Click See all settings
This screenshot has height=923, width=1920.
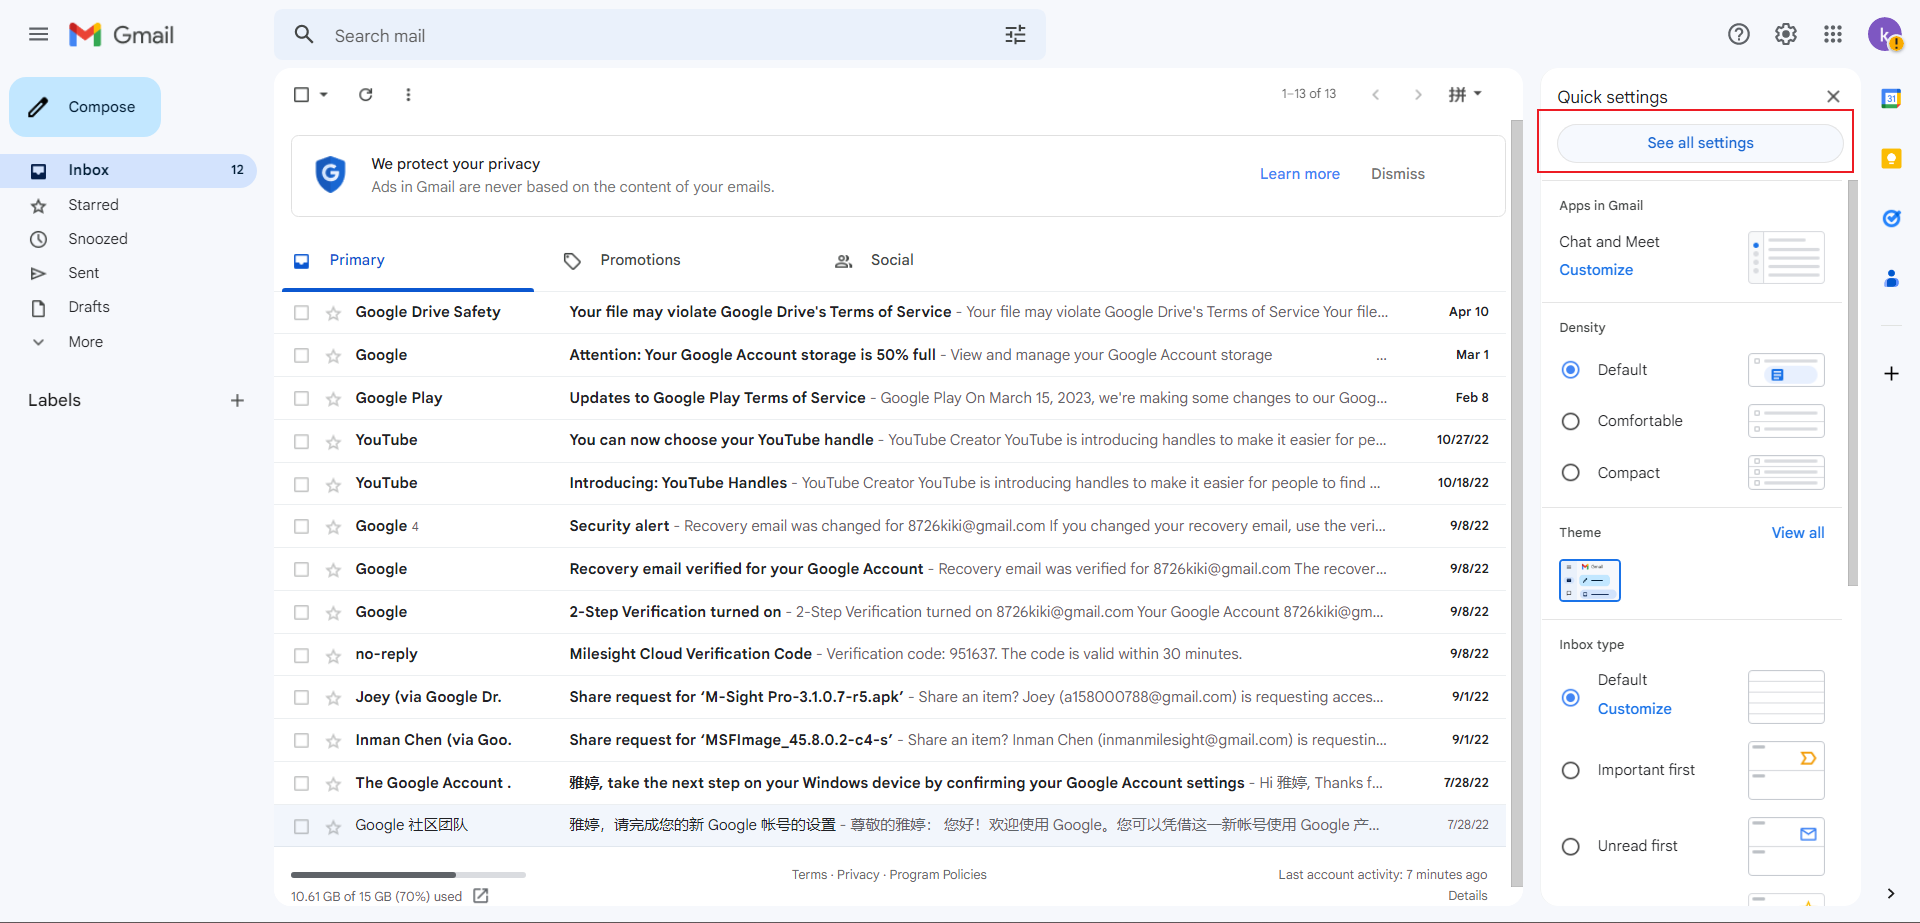(x=1700, y=143)
